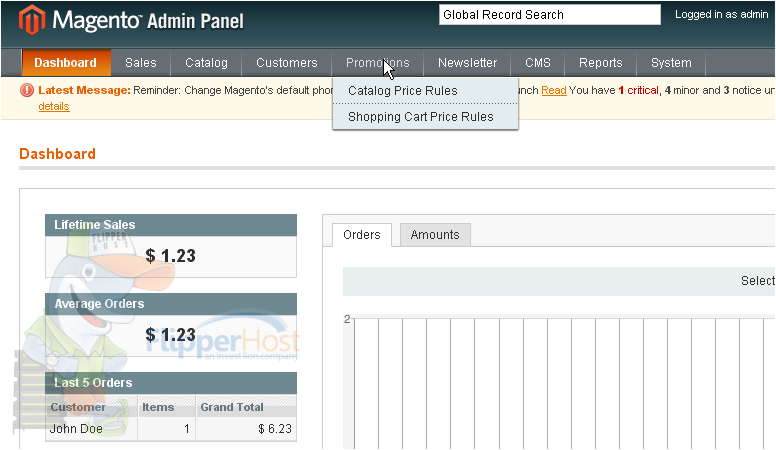
Task: Open the Sales menu
Action: pos(141,63)
